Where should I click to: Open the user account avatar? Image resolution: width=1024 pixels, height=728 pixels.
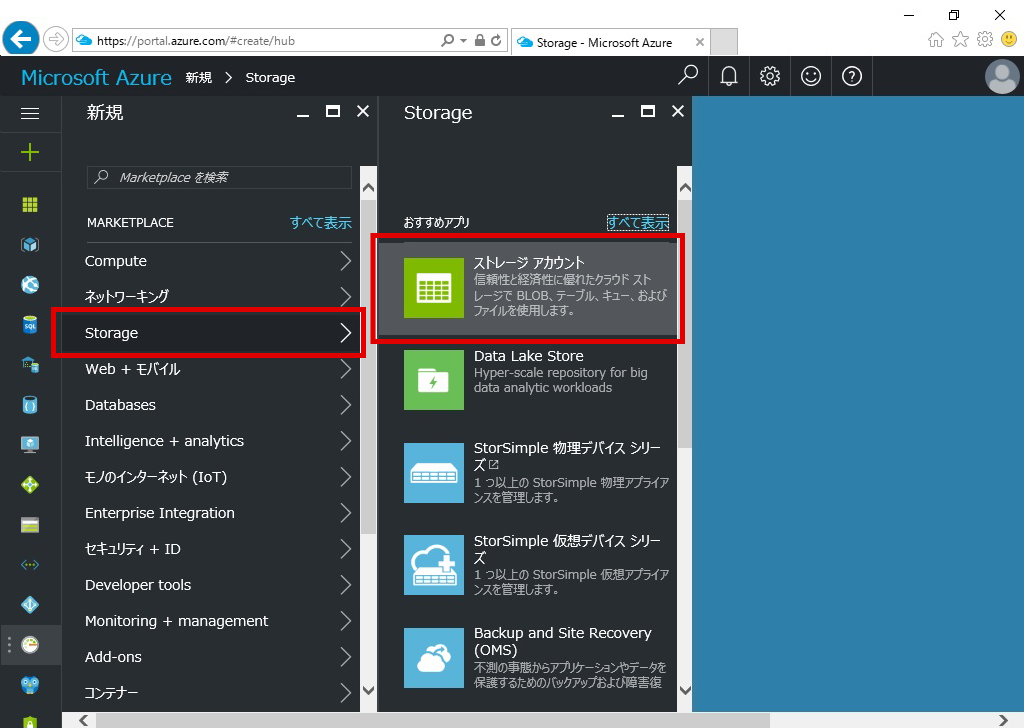1002,76
